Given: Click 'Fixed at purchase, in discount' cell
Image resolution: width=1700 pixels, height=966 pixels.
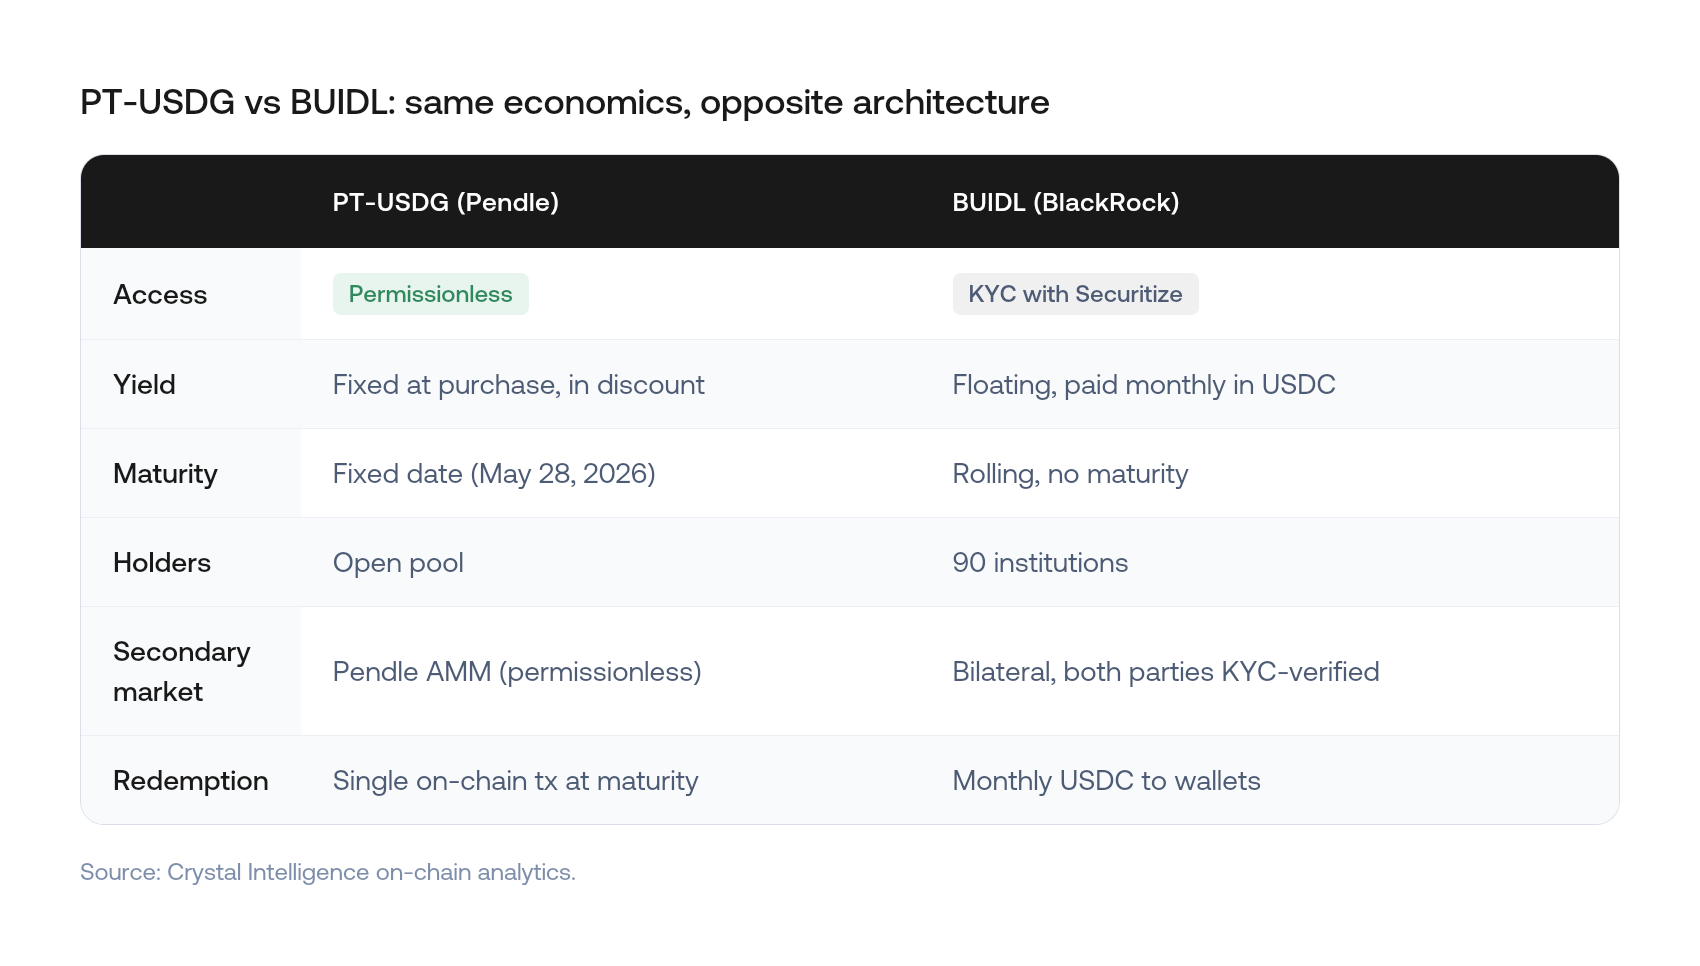Looking at the screenshot, I should pos(519,385).
